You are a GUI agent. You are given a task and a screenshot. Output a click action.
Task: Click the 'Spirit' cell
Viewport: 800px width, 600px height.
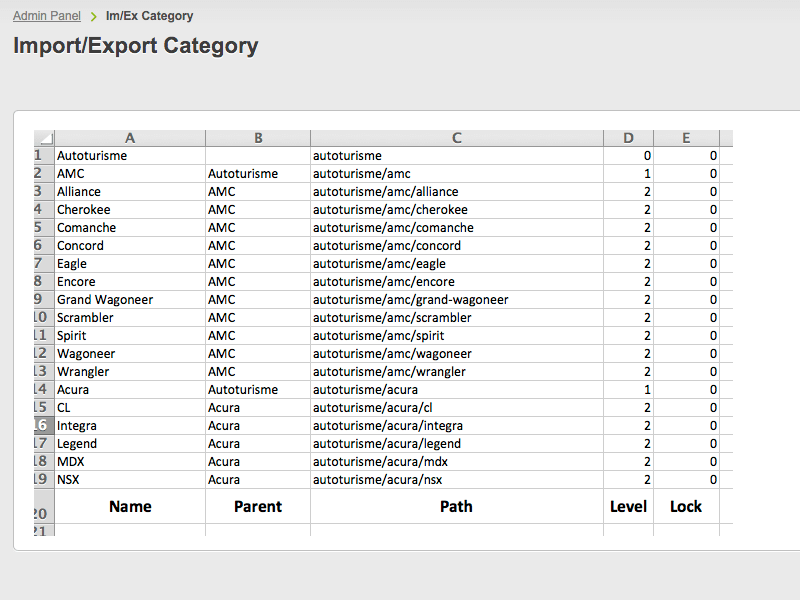[130, 336]
